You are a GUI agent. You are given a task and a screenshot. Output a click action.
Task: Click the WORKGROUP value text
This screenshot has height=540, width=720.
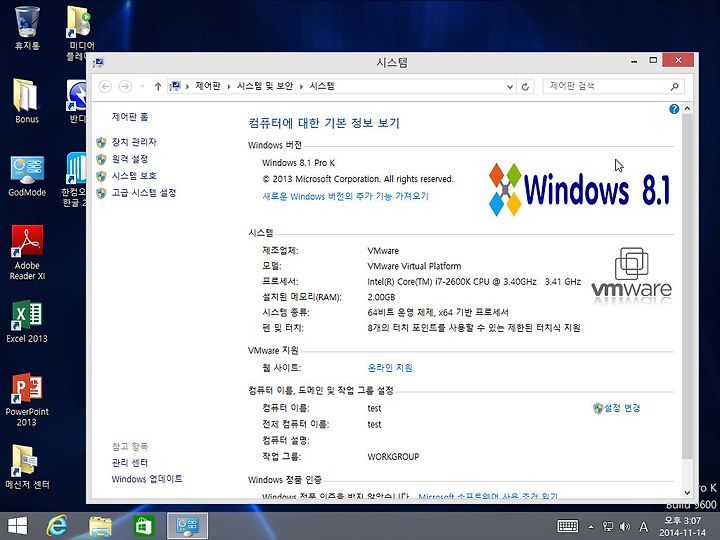point(393,457)
